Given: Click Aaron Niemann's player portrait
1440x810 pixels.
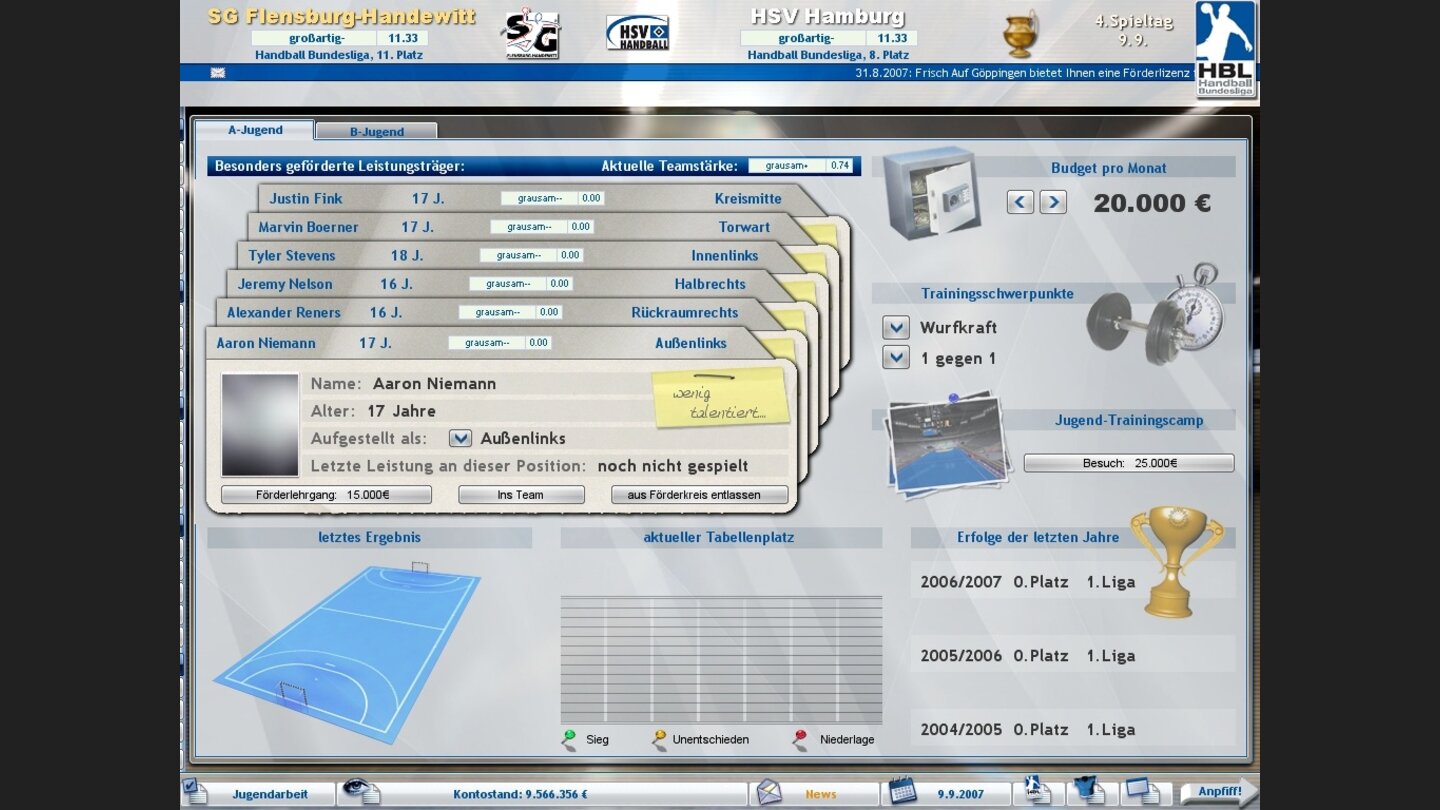Looking at the screenshot, I should pos(260,425).
